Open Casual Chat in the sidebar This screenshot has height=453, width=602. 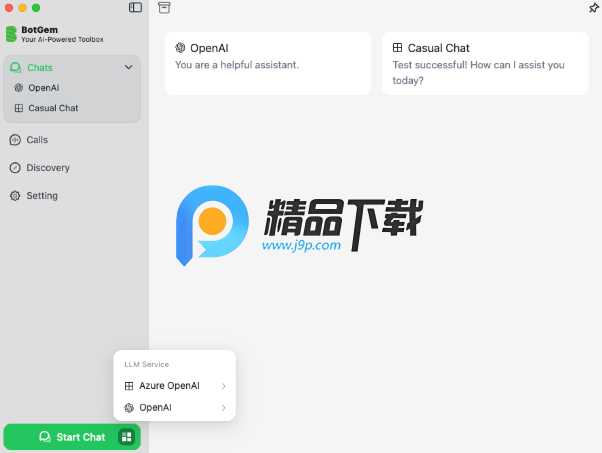71,108
